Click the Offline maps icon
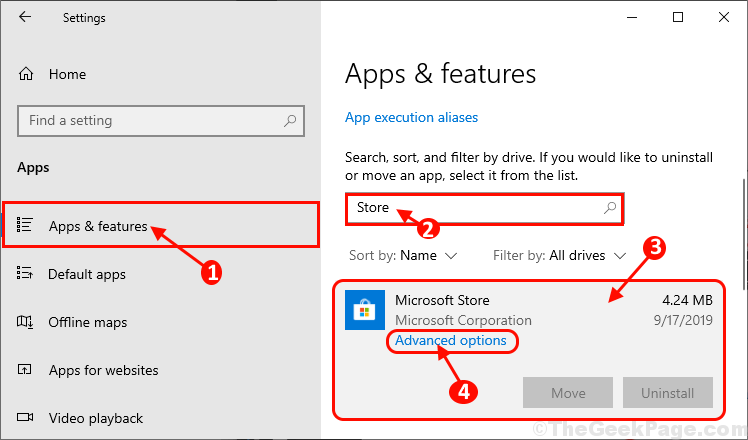Screen dimensions: 748x440 tap(25, 322)
